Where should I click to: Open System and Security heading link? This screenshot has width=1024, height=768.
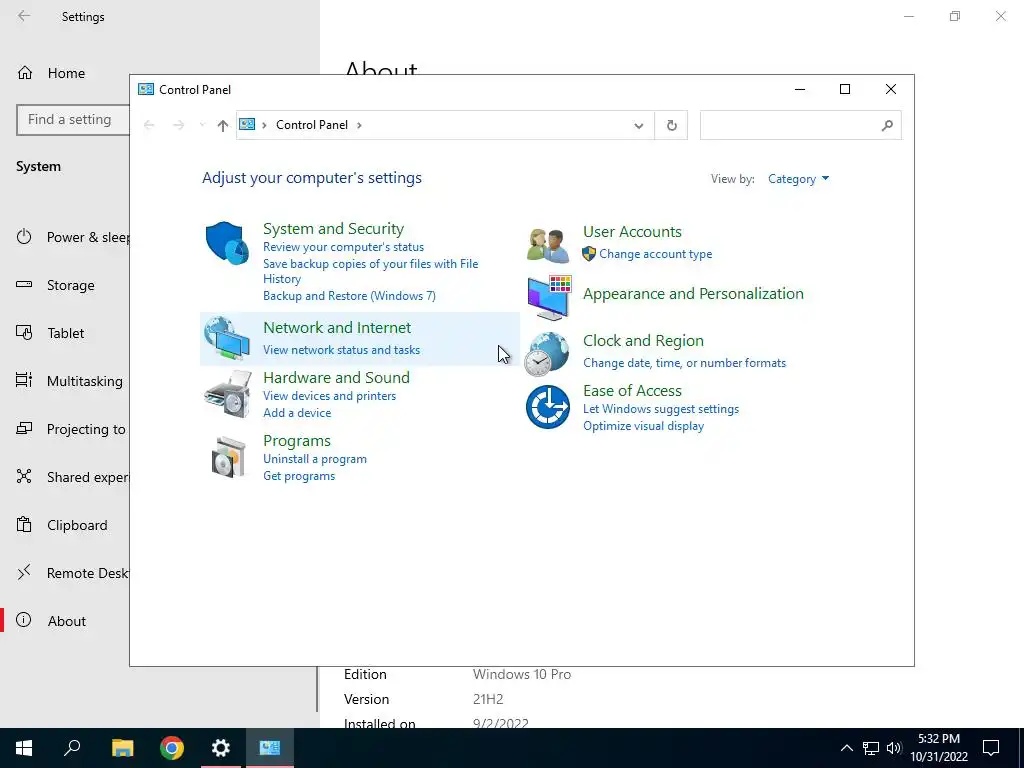[333, 229]
